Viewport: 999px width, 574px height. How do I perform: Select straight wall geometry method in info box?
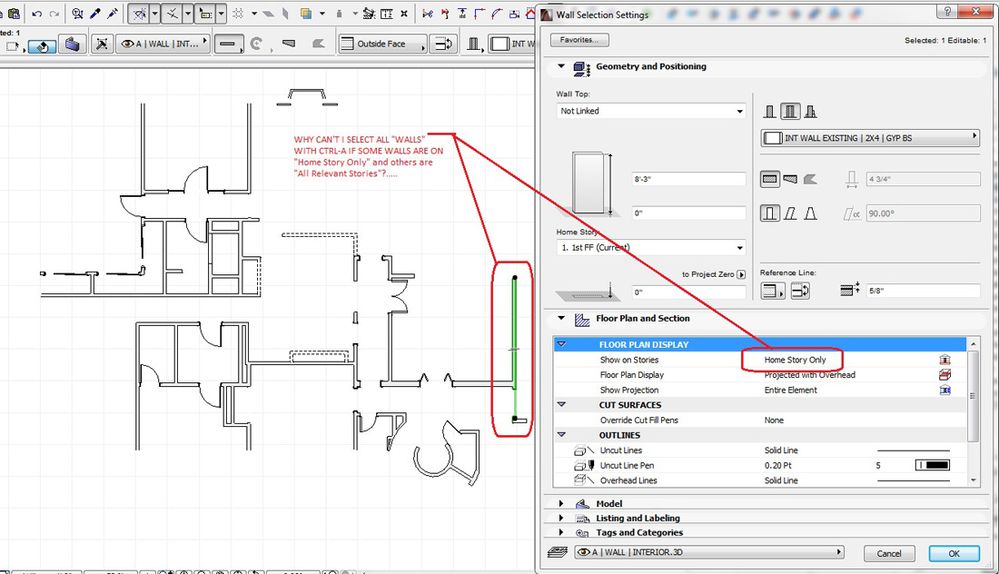pyautogui.click(x=227, y=44)
